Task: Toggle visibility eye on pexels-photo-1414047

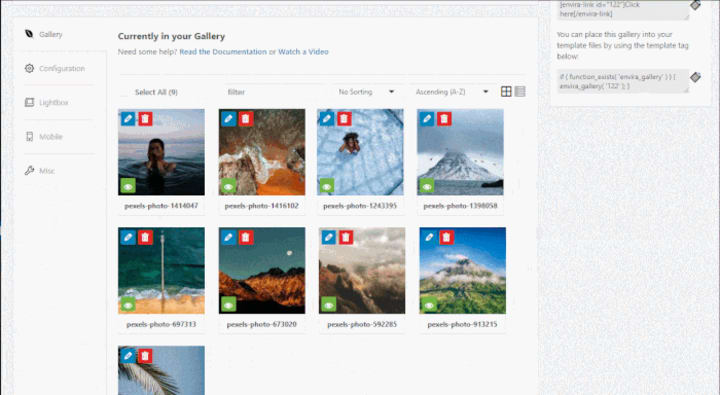Action: click(x=128, y=186)
